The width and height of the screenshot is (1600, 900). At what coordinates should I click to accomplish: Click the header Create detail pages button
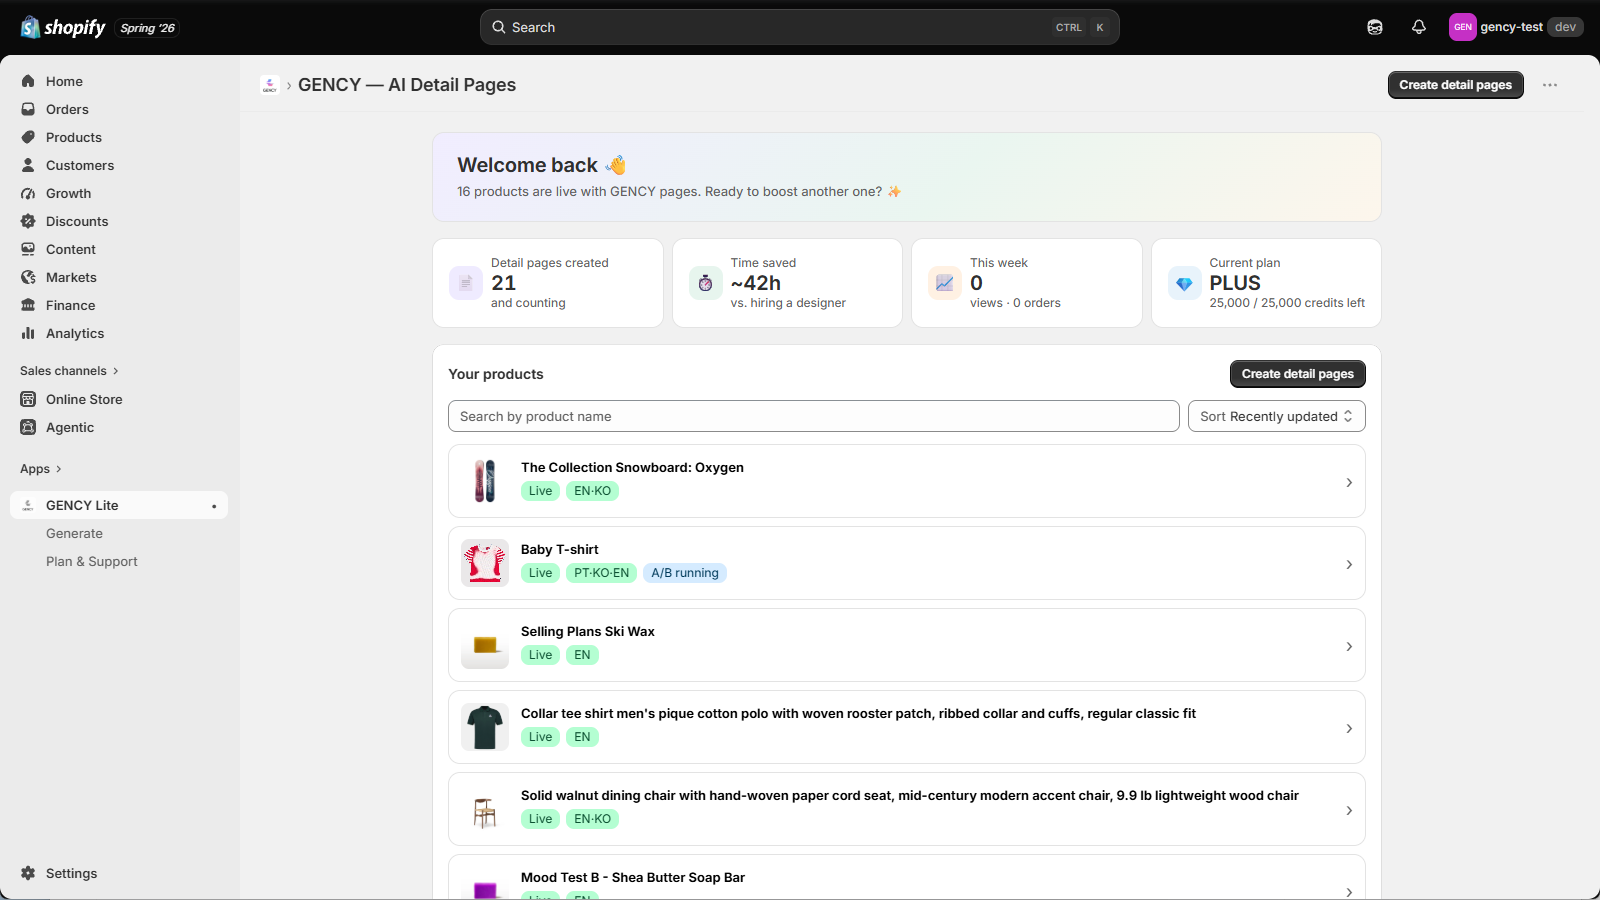[x=1456, y=85]
